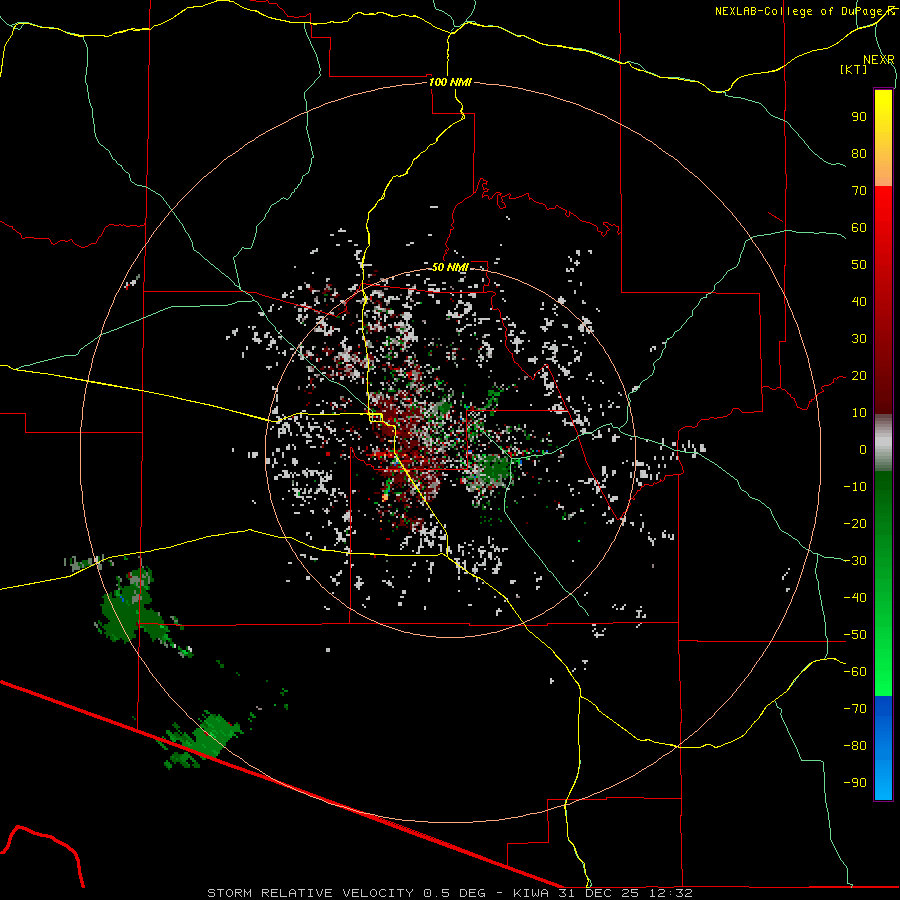Select the 30 value on the velocity scale

tap(859, 339)
